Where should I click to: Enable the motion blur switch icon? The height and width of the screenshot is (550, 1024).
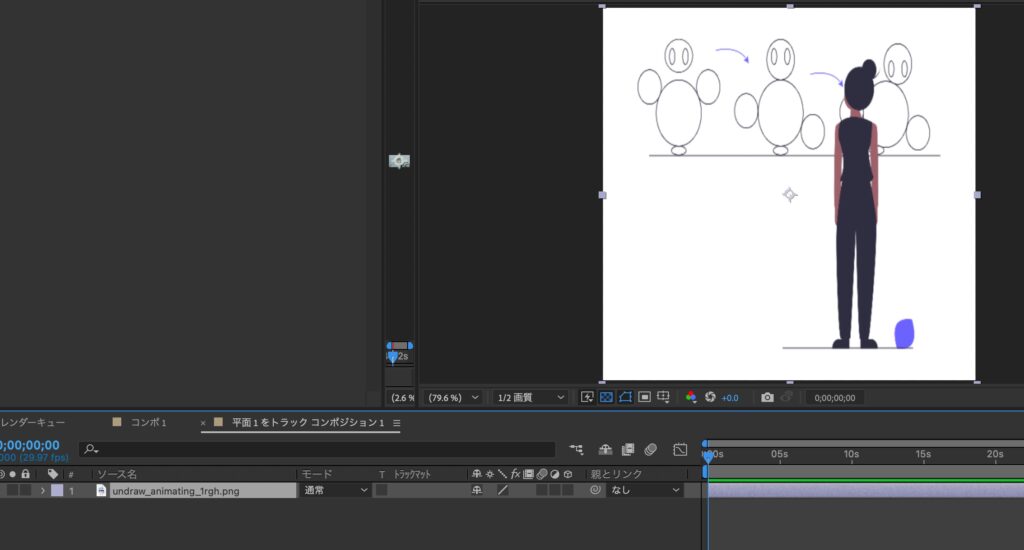click(x=650, y=450)
